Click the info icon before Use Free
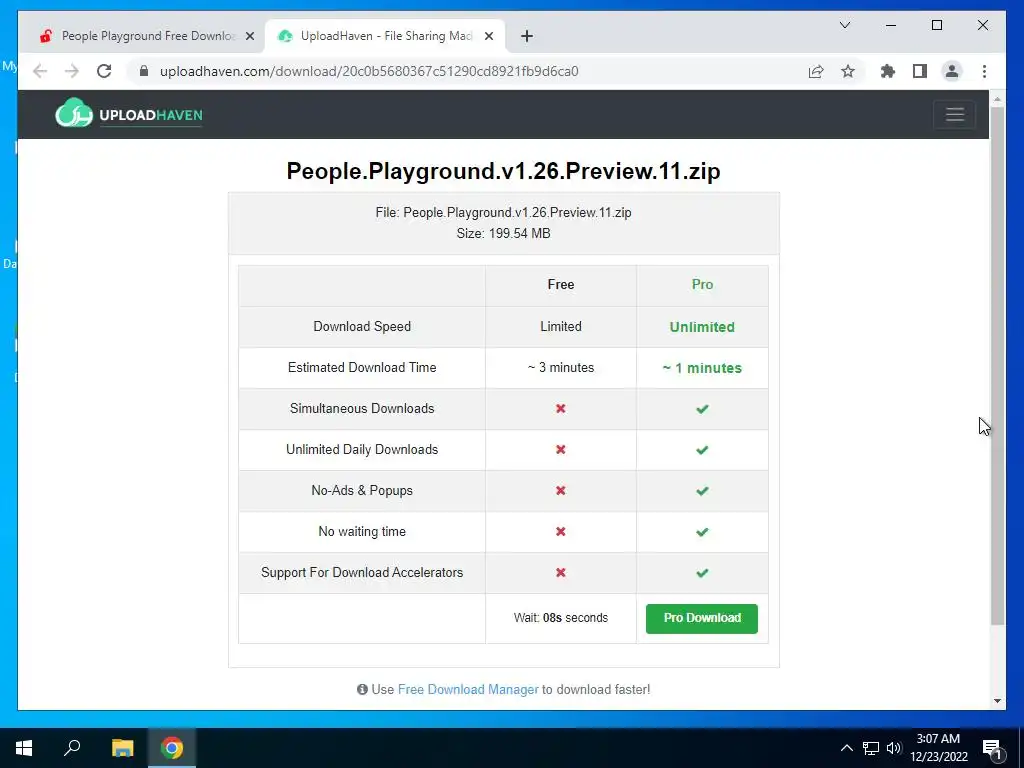The height and width of the screenshot is (768, 1024). 362,689
